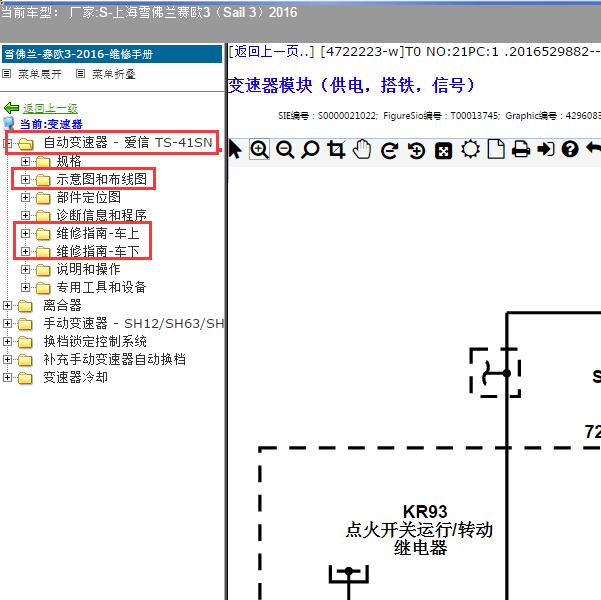
Task: Click the rotate clockwise arrow icon
Action: 389,150
